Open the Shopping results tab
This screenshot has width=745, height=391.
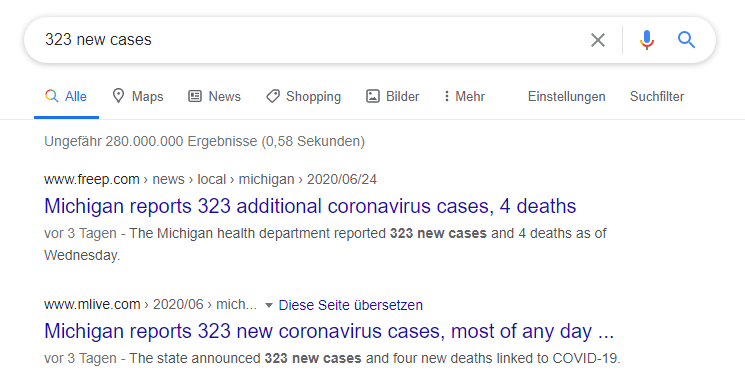(x=304, y=96)
